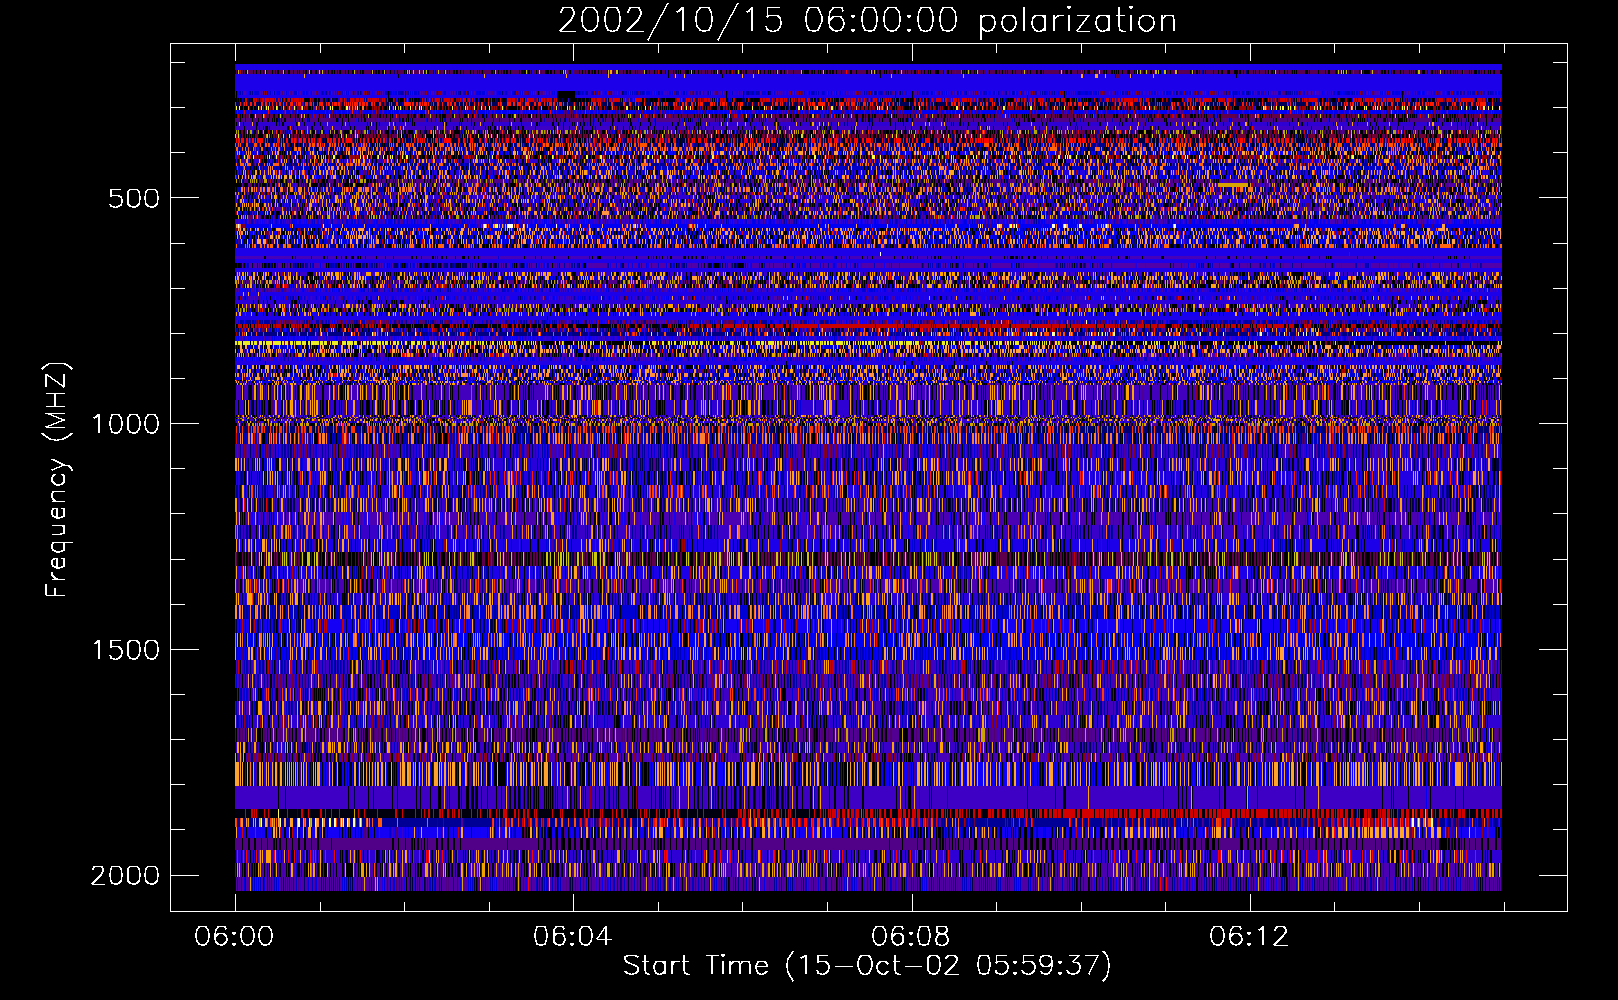1618x1000 pixels.
Task: Click the 'Start Time (15-Oct-02 05:59:37)' label
Action: [x=867, y=966]
